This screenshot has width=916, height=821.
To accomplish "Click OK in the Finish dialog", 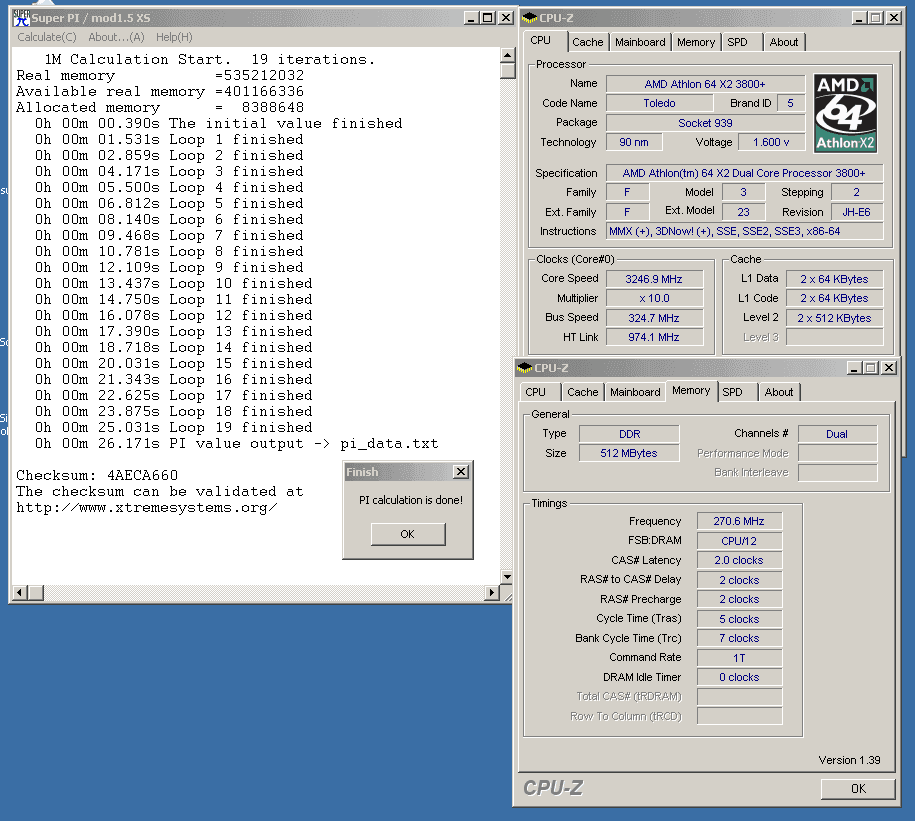I will [x=408, y=534].
